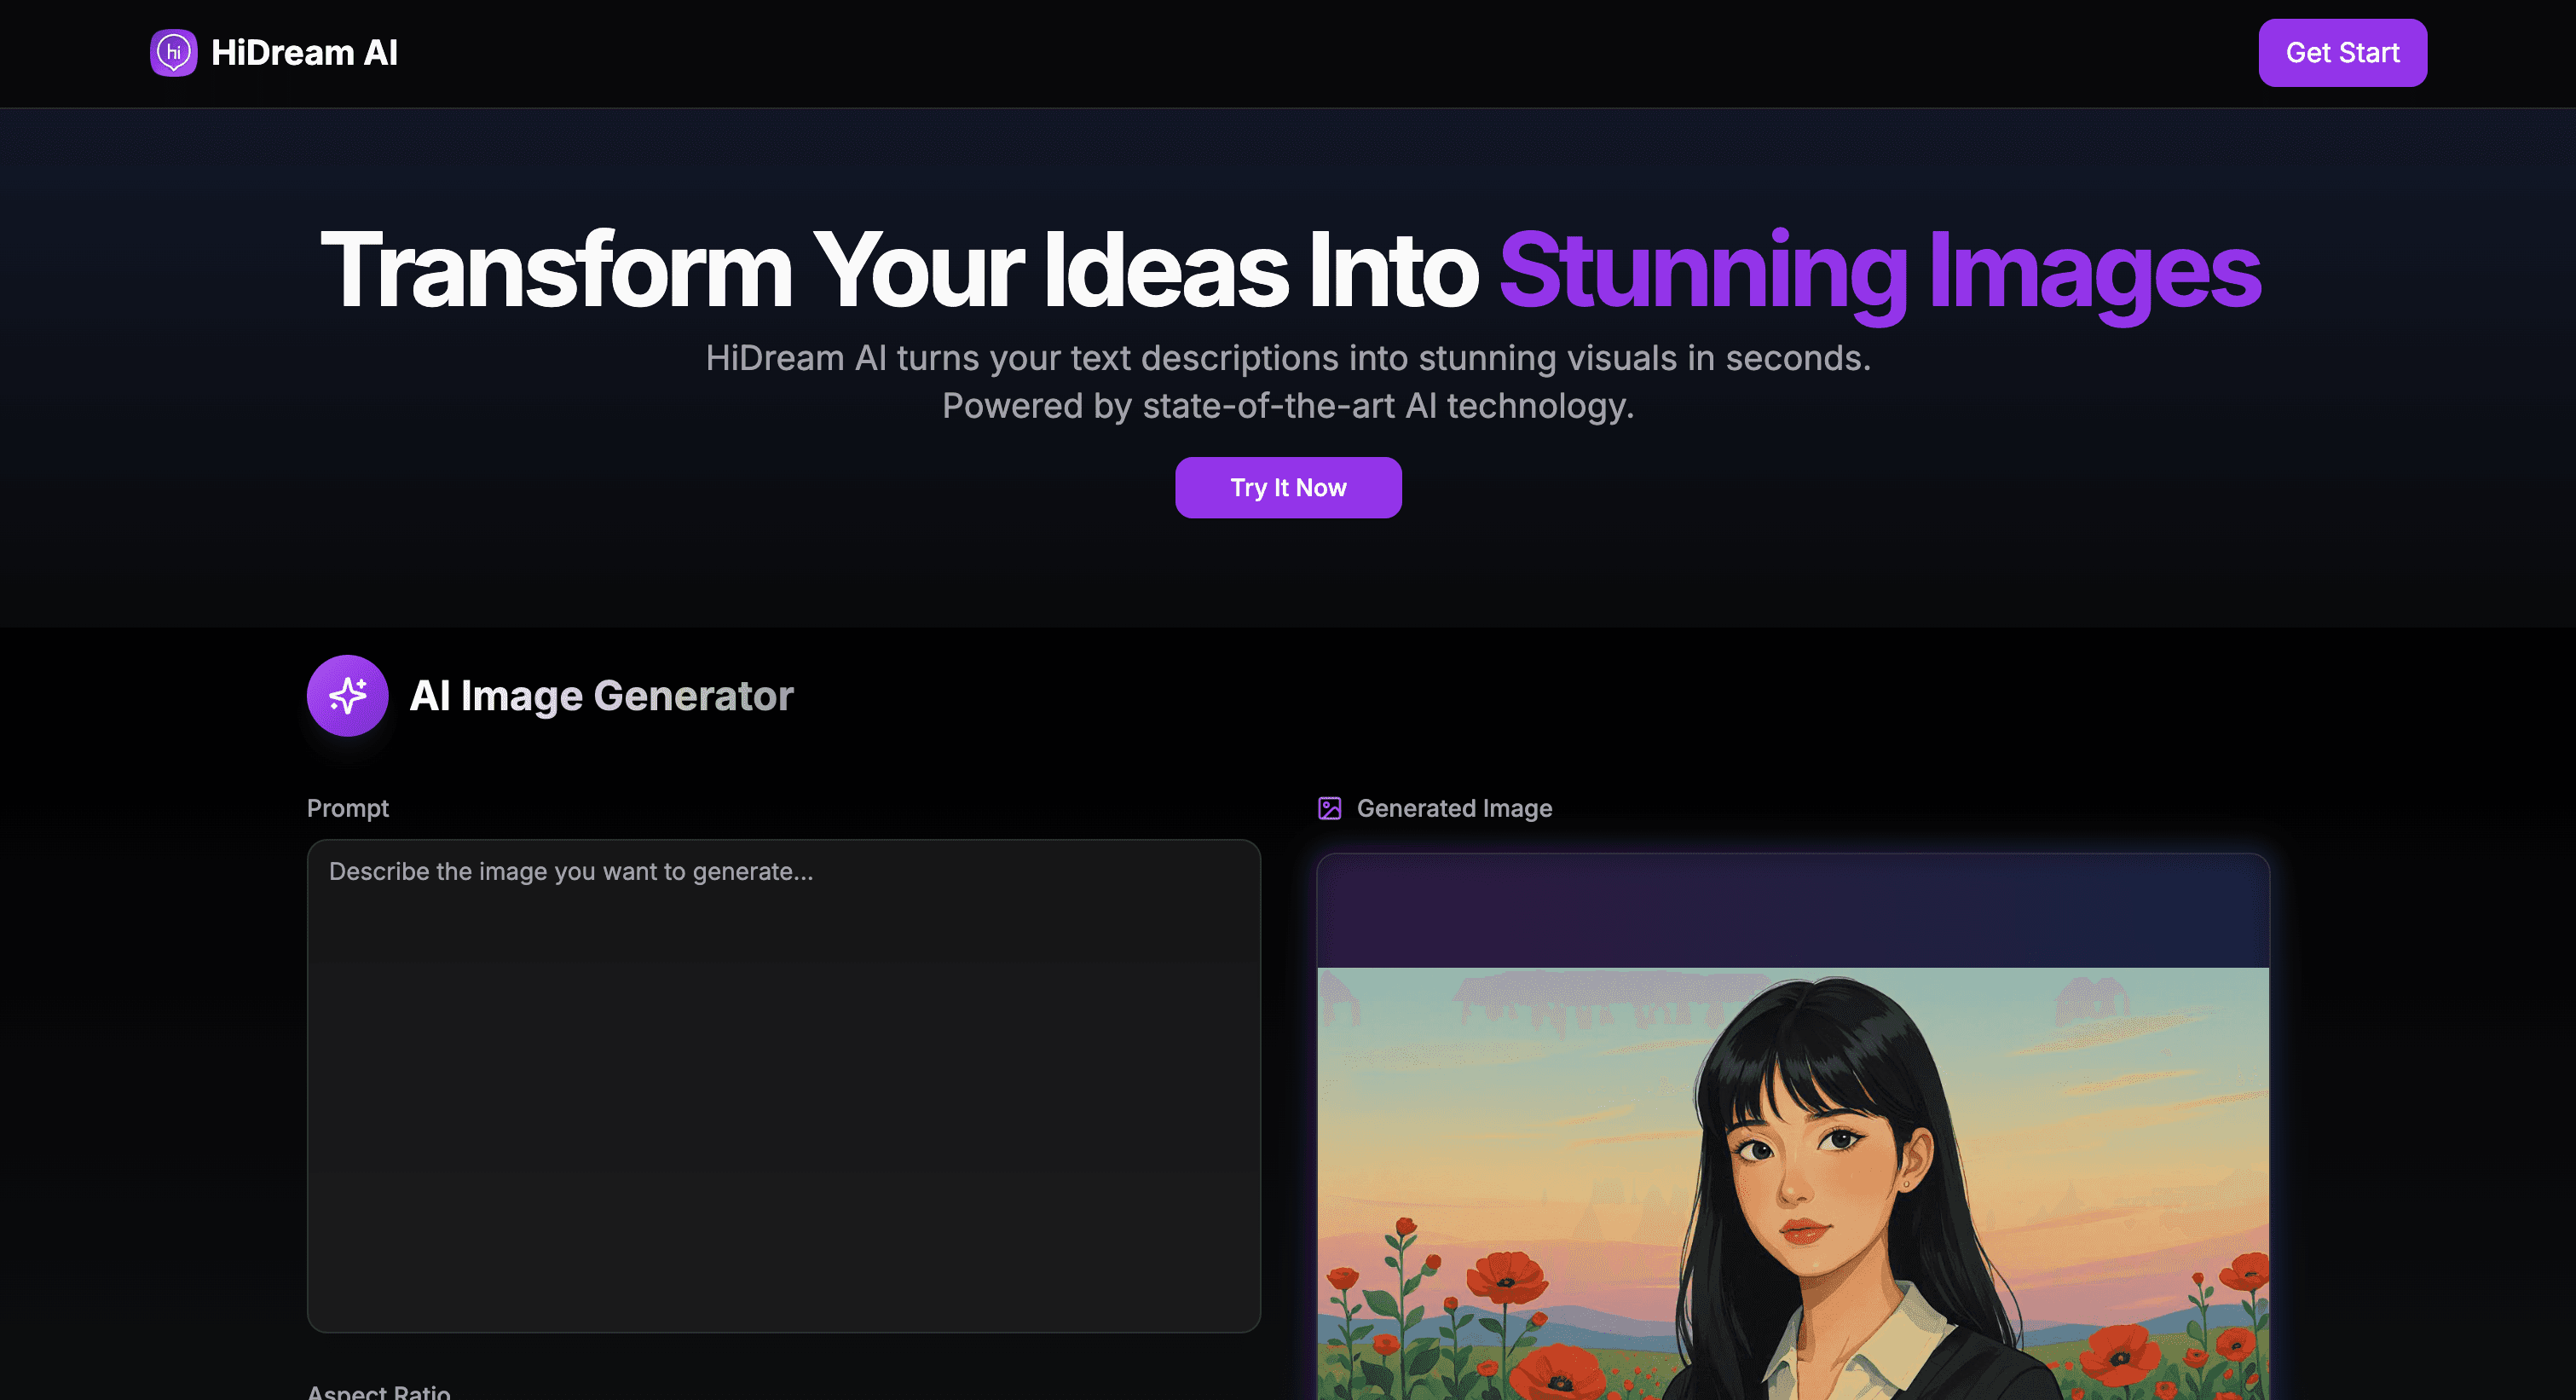Screen dimensions: 2576x1400
Task: Click the "Powered by state-of-the-art AI technology." text
Action: click(x=1288, y=406)
